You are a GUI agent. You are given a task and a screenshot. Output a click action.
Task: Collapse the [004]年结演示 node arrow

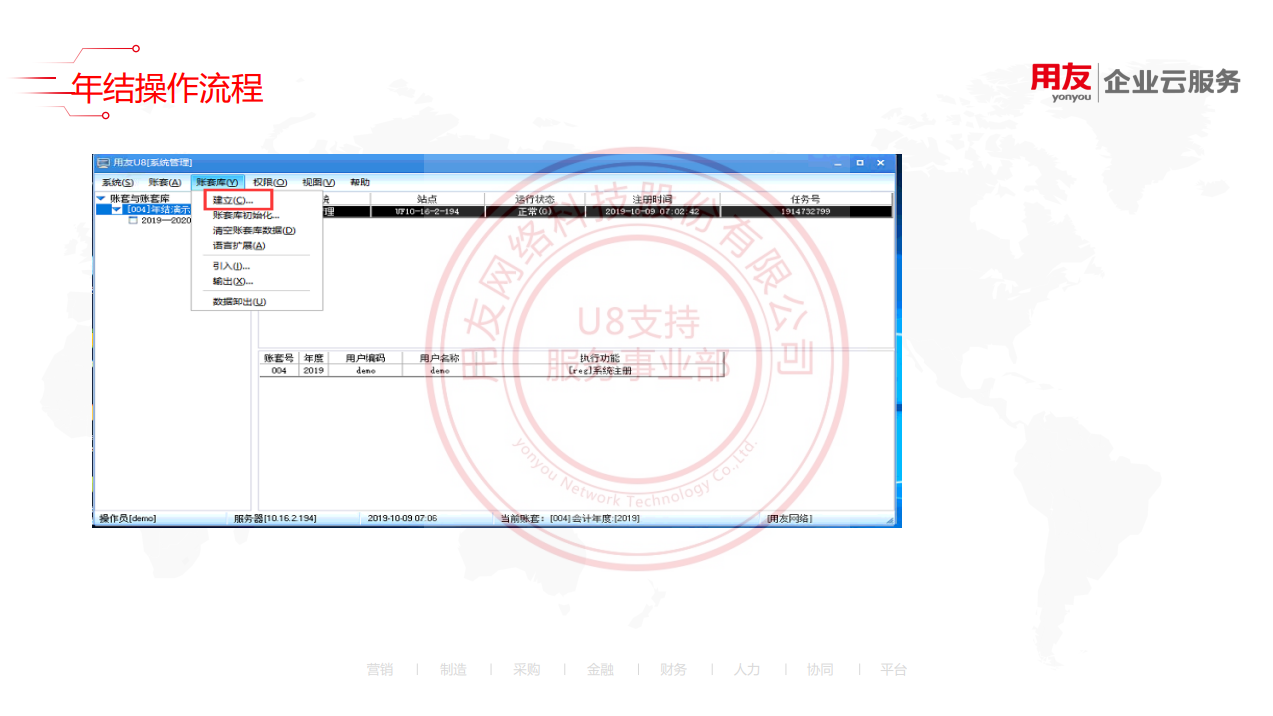point(116,210)
